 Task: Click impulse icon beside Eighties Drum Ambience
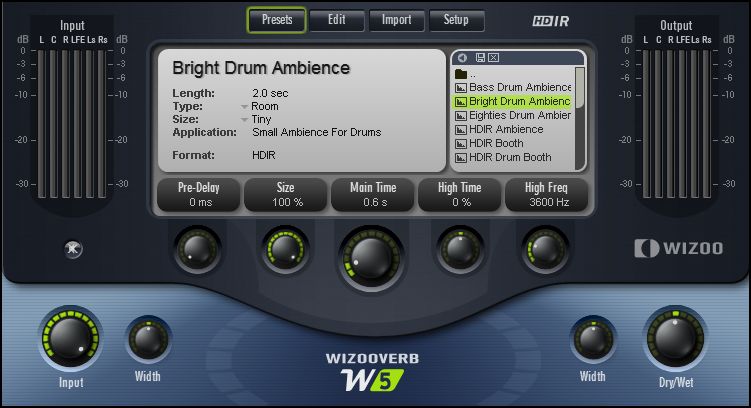(461, 116)
